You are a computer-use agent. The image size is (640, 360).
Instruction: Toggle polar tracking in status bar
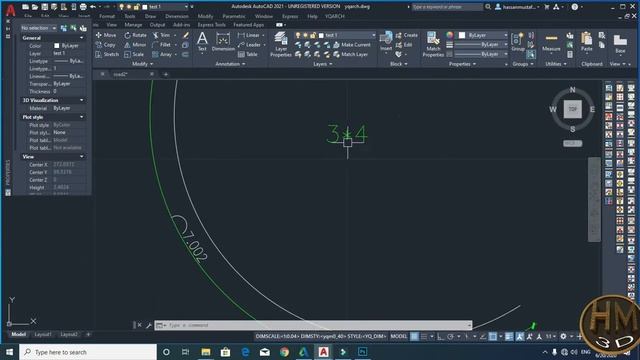451,336
